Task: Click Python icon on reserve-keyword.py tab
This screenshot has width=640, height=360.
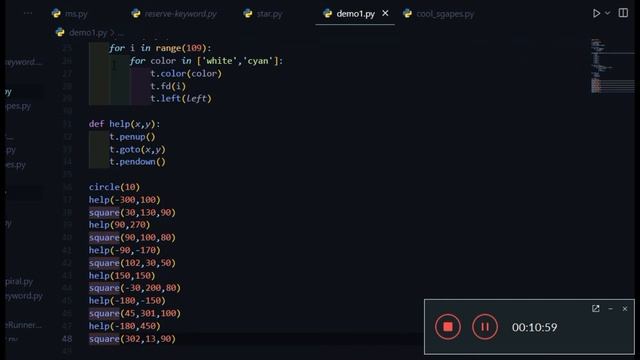Action: pyautogui.click(x=136, y=13)
